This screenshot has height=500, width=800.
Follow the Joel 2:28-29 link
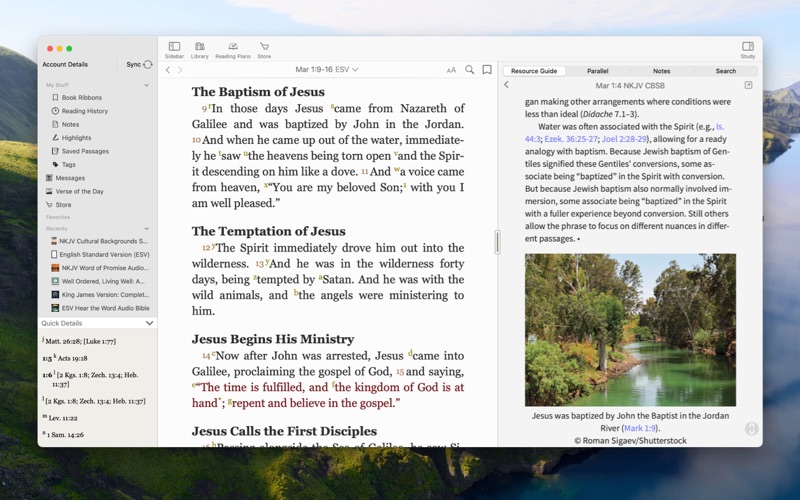[x=624, y=139]
